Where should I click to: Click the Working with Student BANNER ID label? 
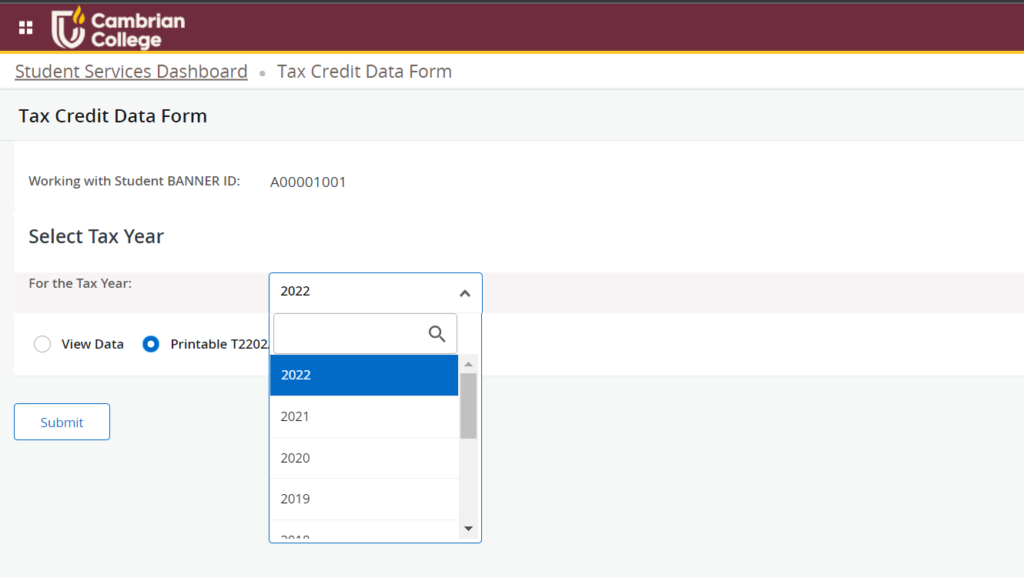(x=135, y=181)
